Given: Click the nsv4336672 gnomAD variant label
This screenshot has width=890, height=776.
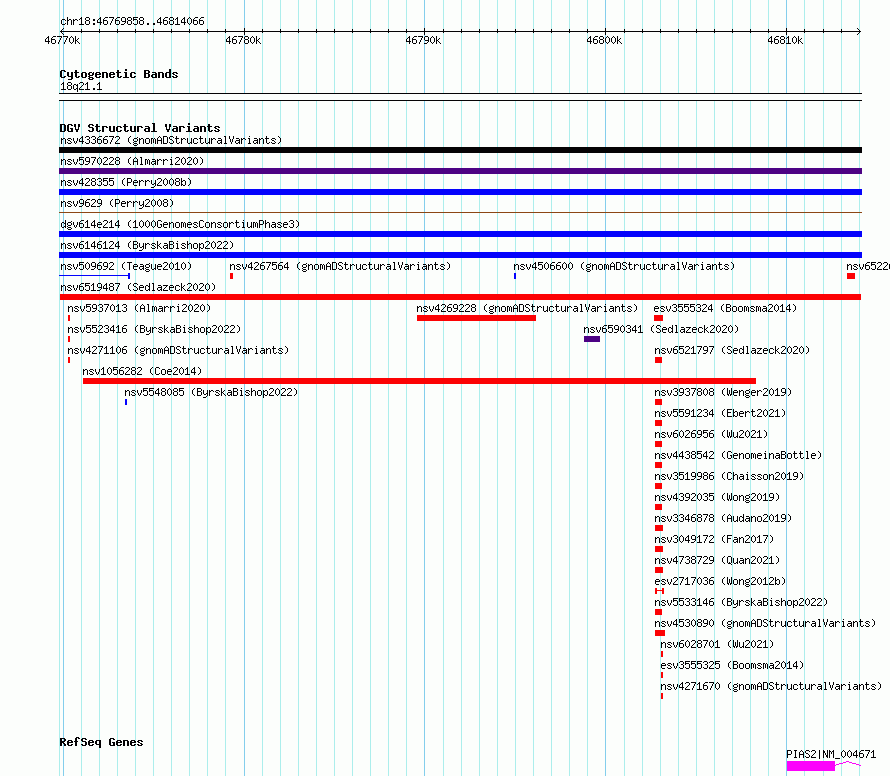Looking at the screenshot, I should (x=171, y=140).
